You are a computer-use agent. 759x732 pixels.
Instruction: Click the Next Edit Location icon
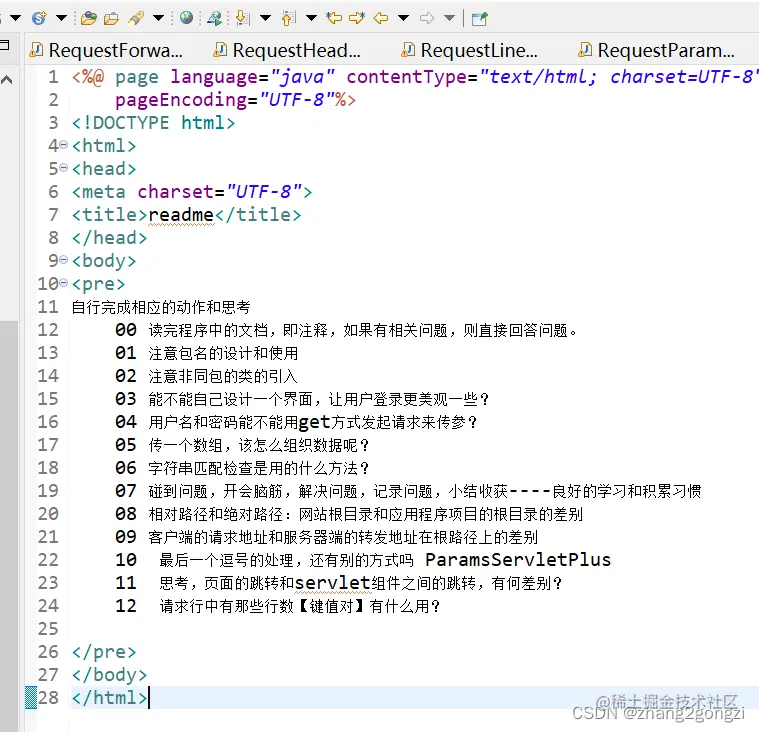[357, 18]
